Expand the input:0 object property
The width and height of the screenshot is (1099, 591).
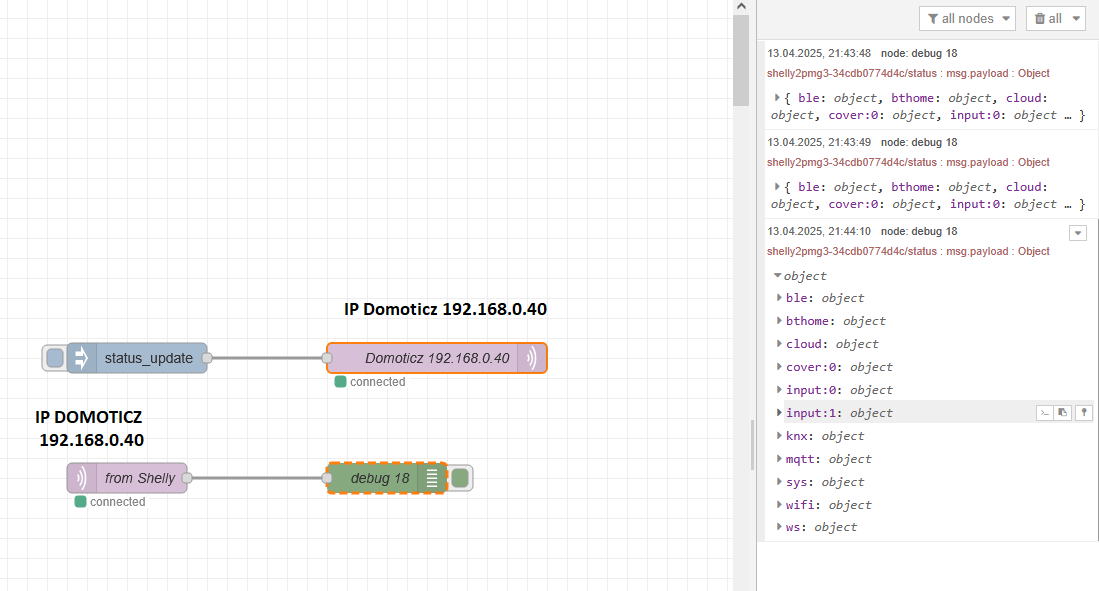pos(779,390)
